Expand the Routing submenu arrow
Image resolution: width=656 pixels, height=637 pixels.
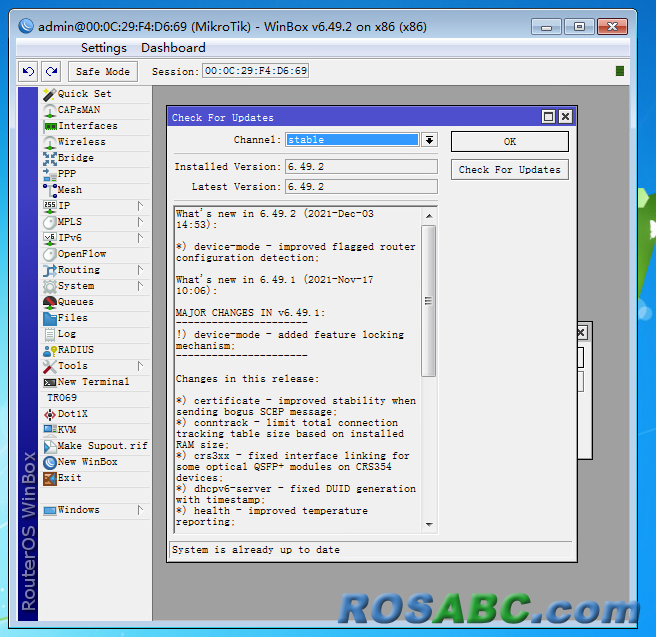coord(140,270)
